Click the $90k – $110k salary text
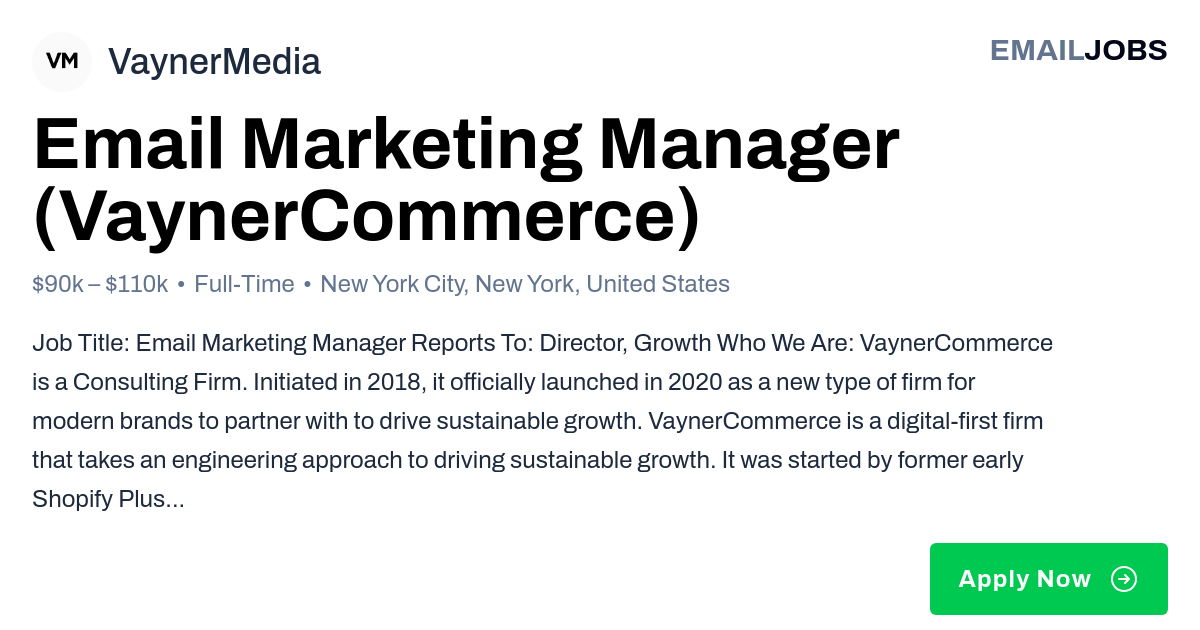 (100, 284)
